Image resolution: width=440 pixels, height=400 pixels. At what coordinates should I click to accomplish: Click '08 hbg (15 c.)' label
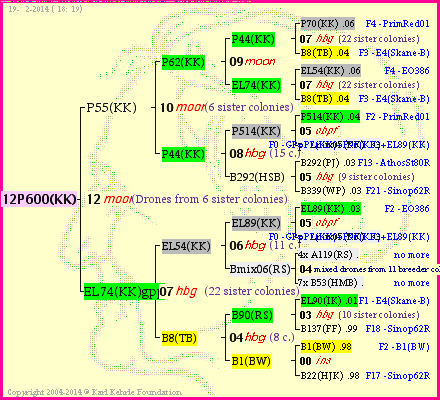pyautogui.click(x=265, y=154)
